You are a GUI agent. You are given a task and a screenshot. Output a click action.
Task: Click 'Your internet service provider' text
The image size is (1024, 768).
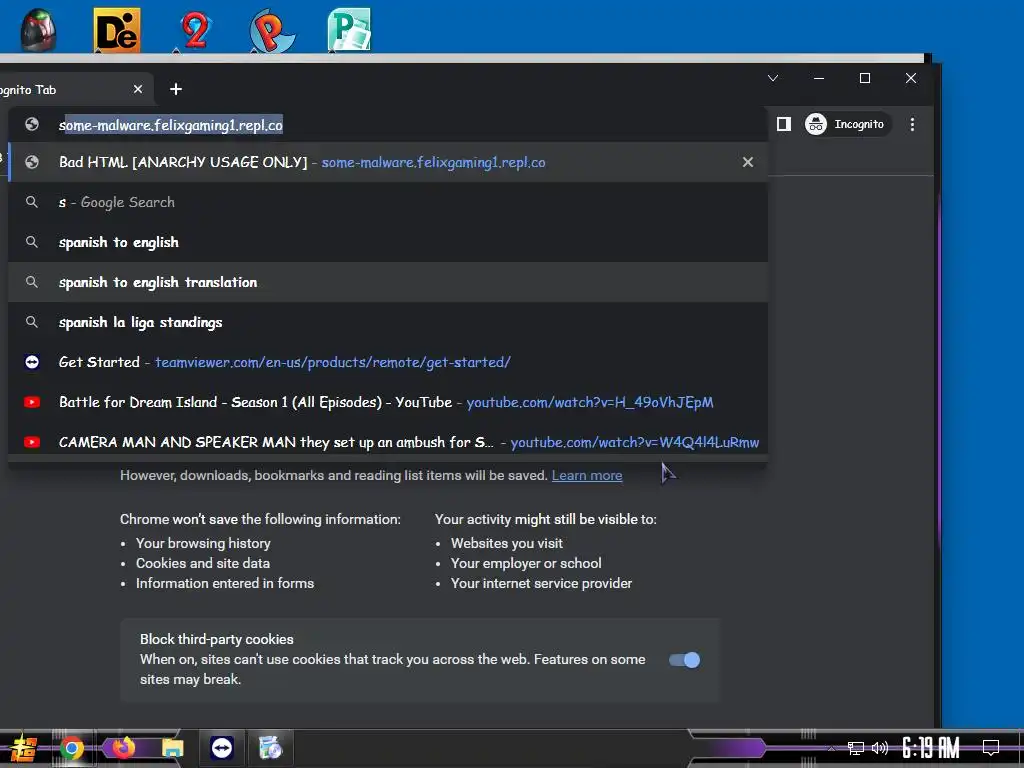[x=541, y=583]
